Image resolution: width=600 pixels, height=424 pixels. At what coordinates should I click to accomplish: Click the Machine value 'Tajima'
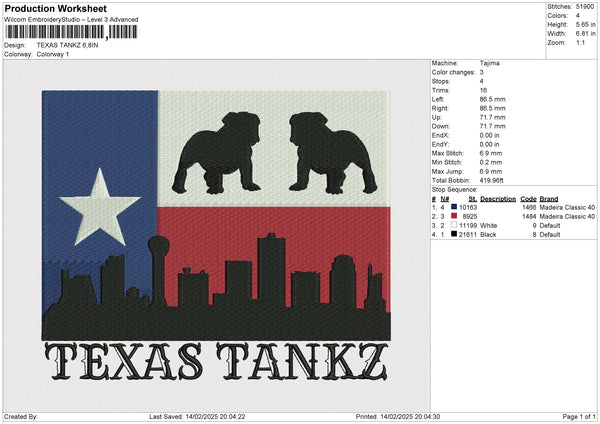coord(489,63)
